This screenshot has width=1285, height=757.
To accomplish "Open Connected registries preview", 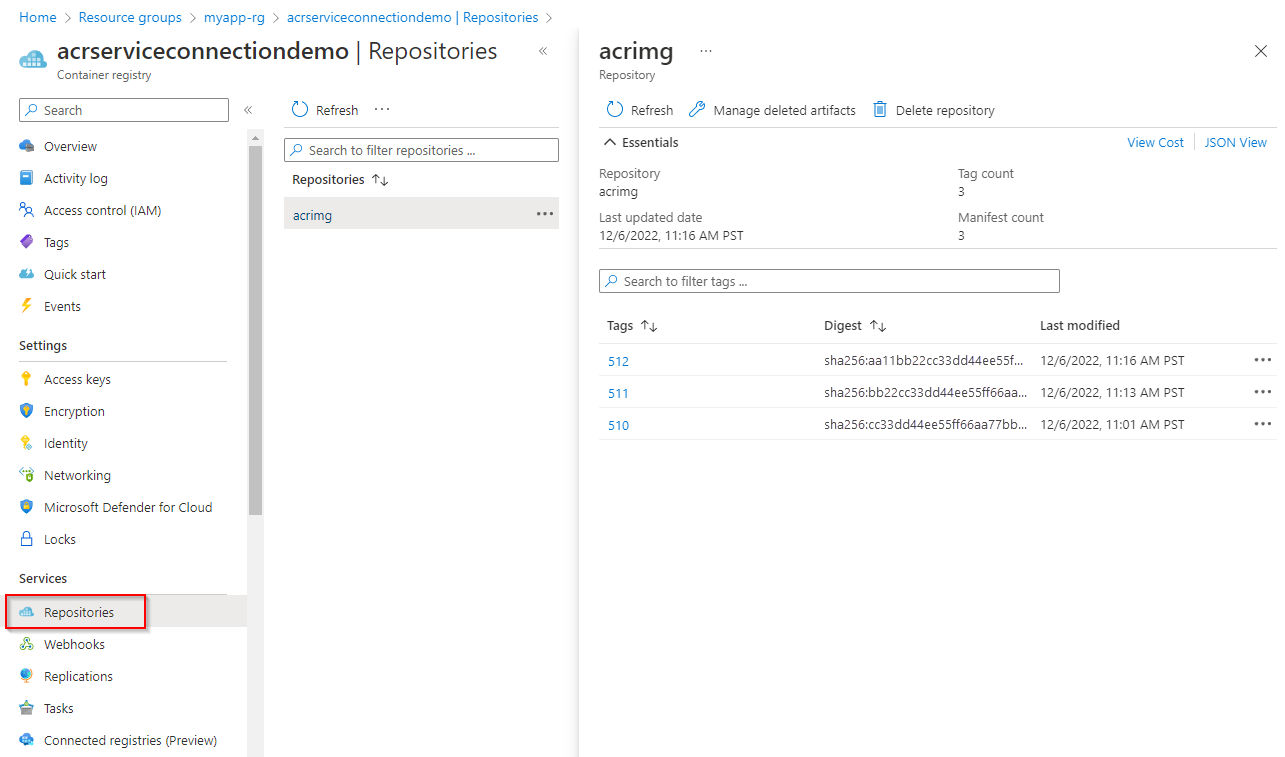I will [x=131, y=739].
